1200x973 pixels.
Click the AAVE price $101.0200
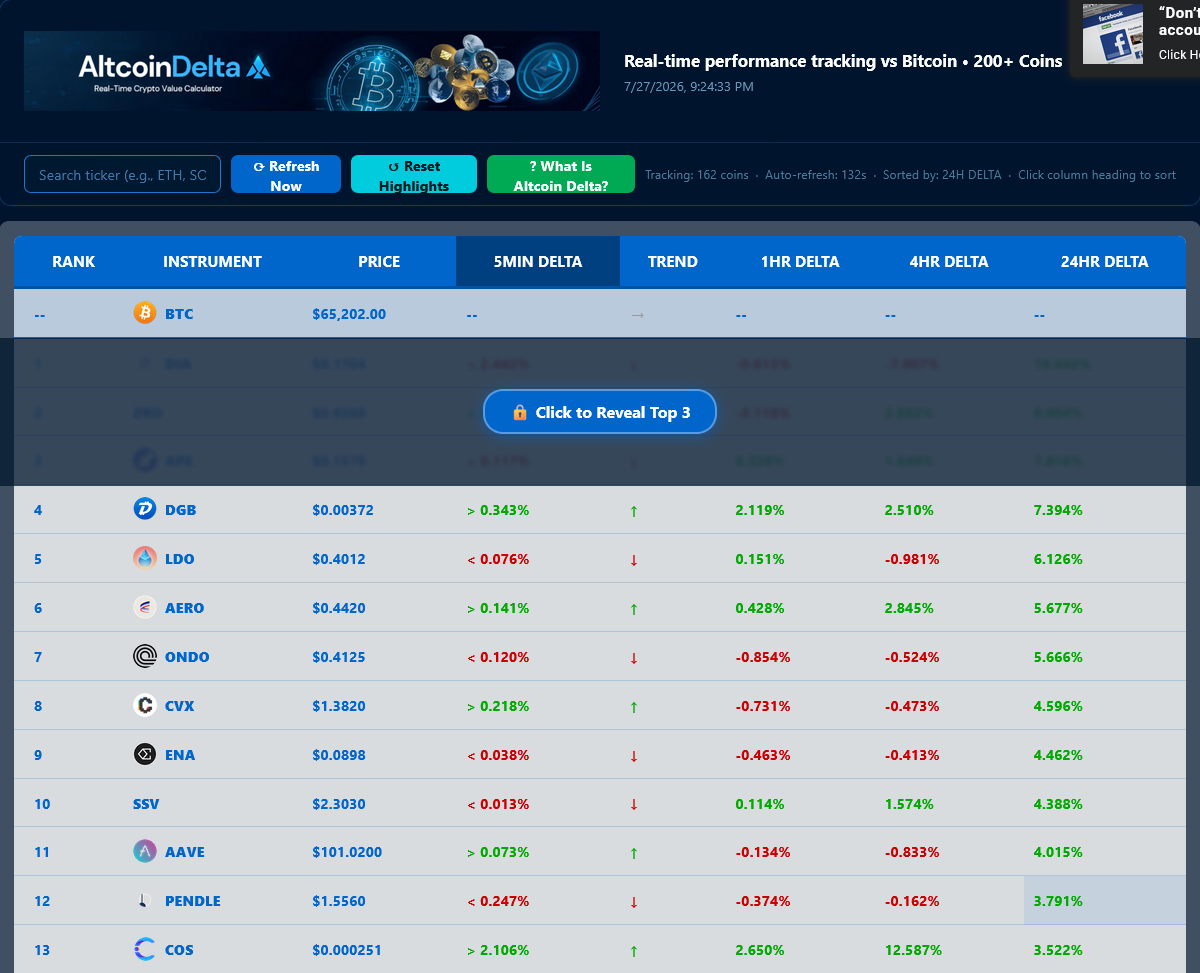tap(347, 852)
